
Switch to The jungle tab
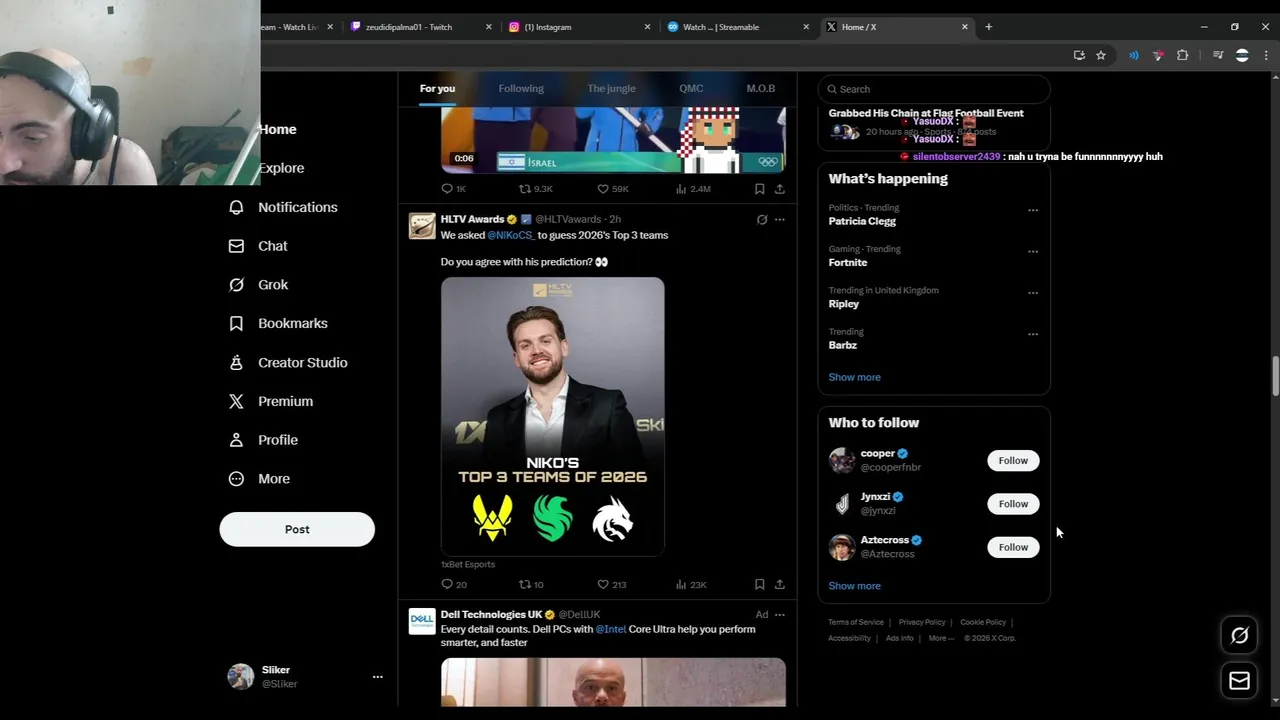tap(611, 89)
